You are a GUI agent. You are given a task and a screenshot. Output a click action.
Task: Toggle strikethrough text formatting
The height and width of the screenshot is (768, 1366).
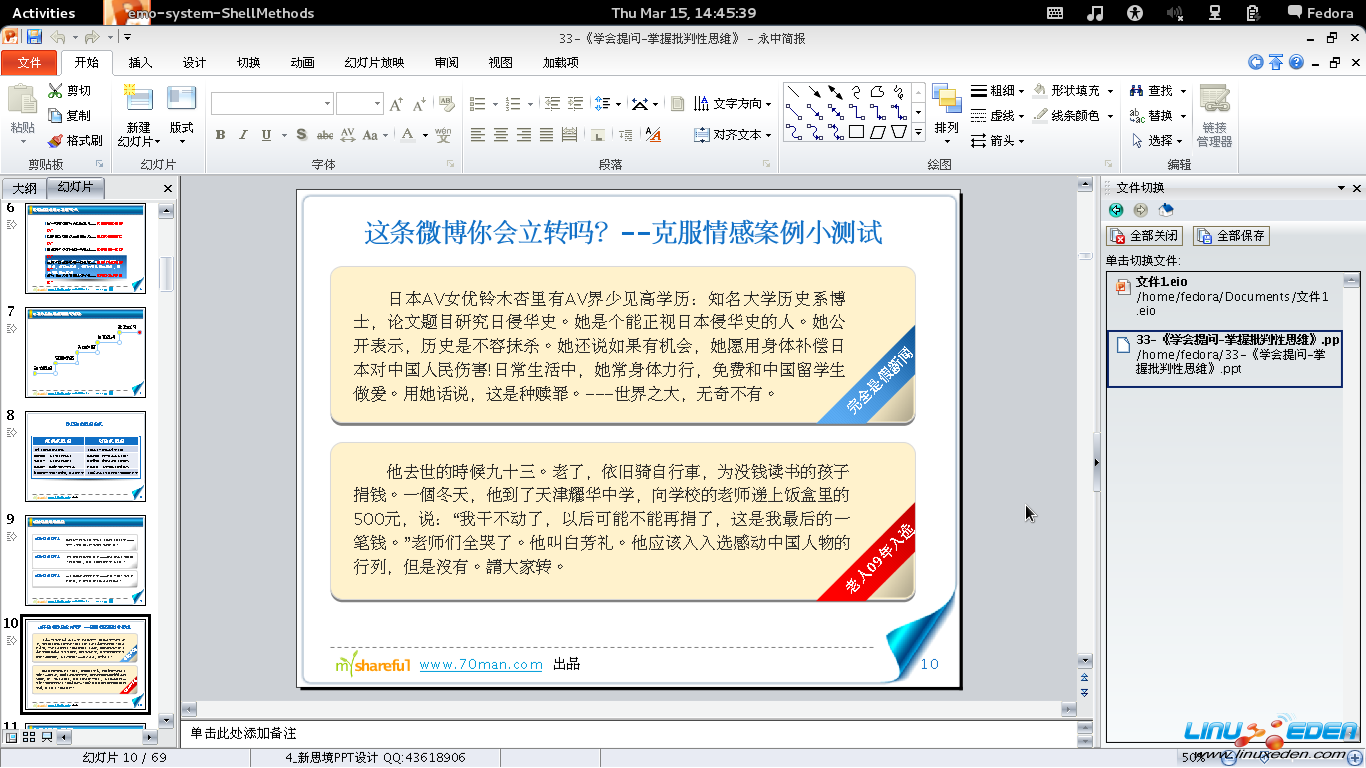coord(324,135)
